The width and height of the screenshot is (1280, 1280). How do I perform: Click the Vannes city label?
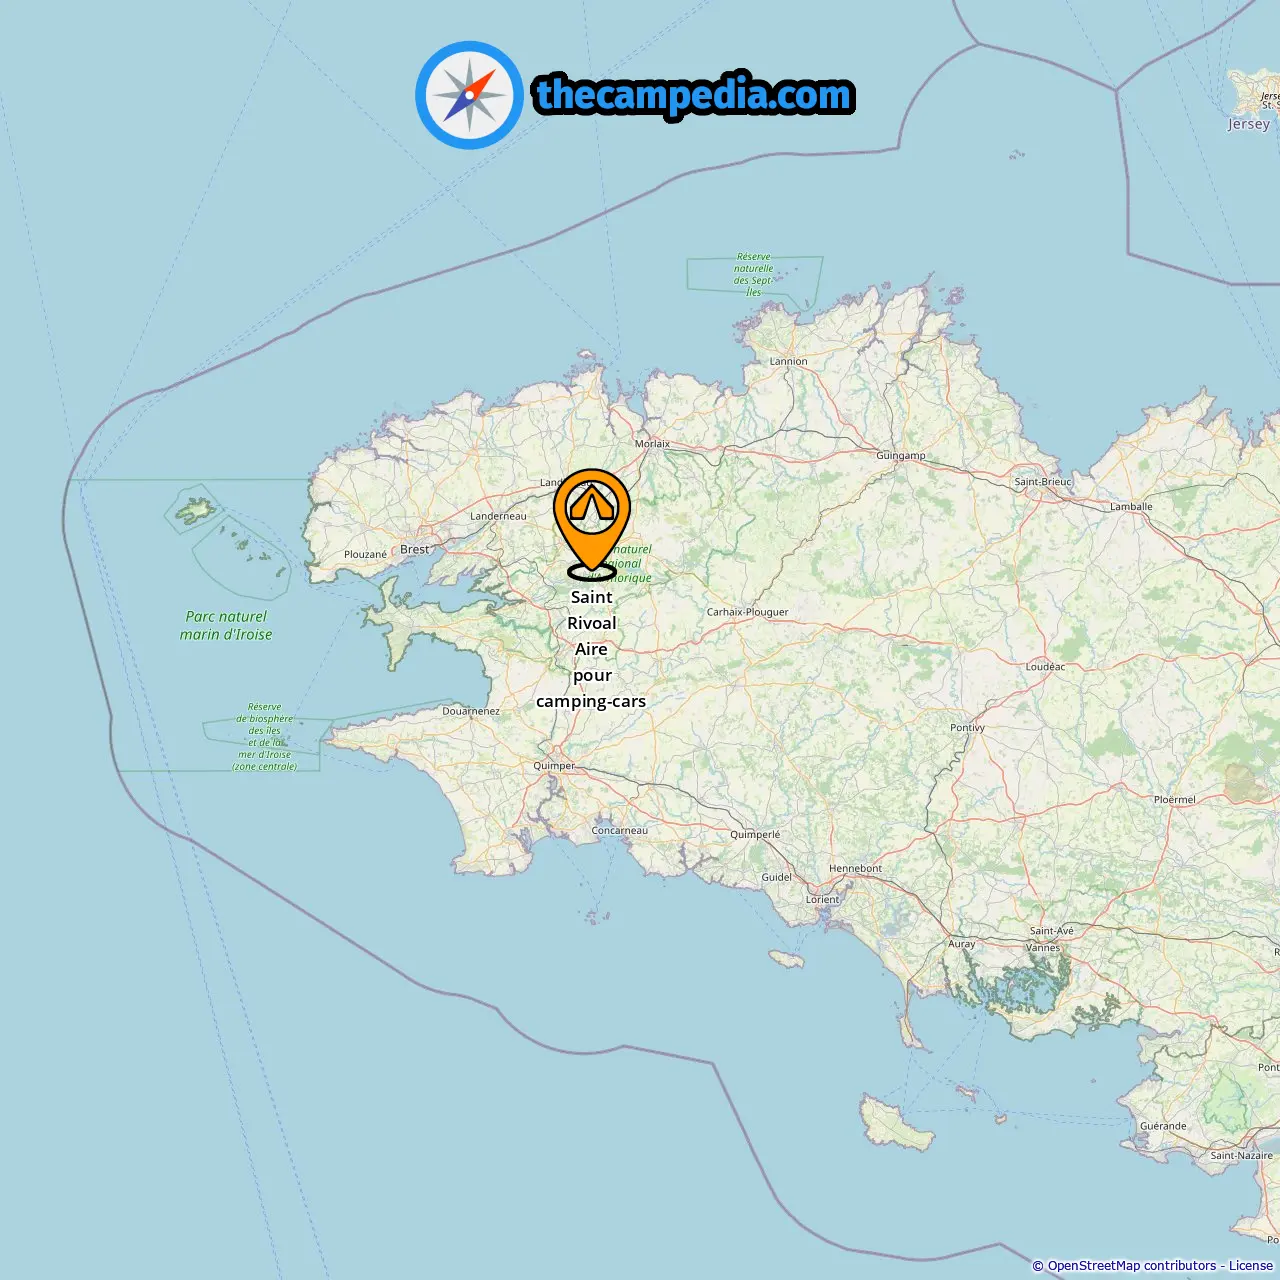(x=1043, y=948)
